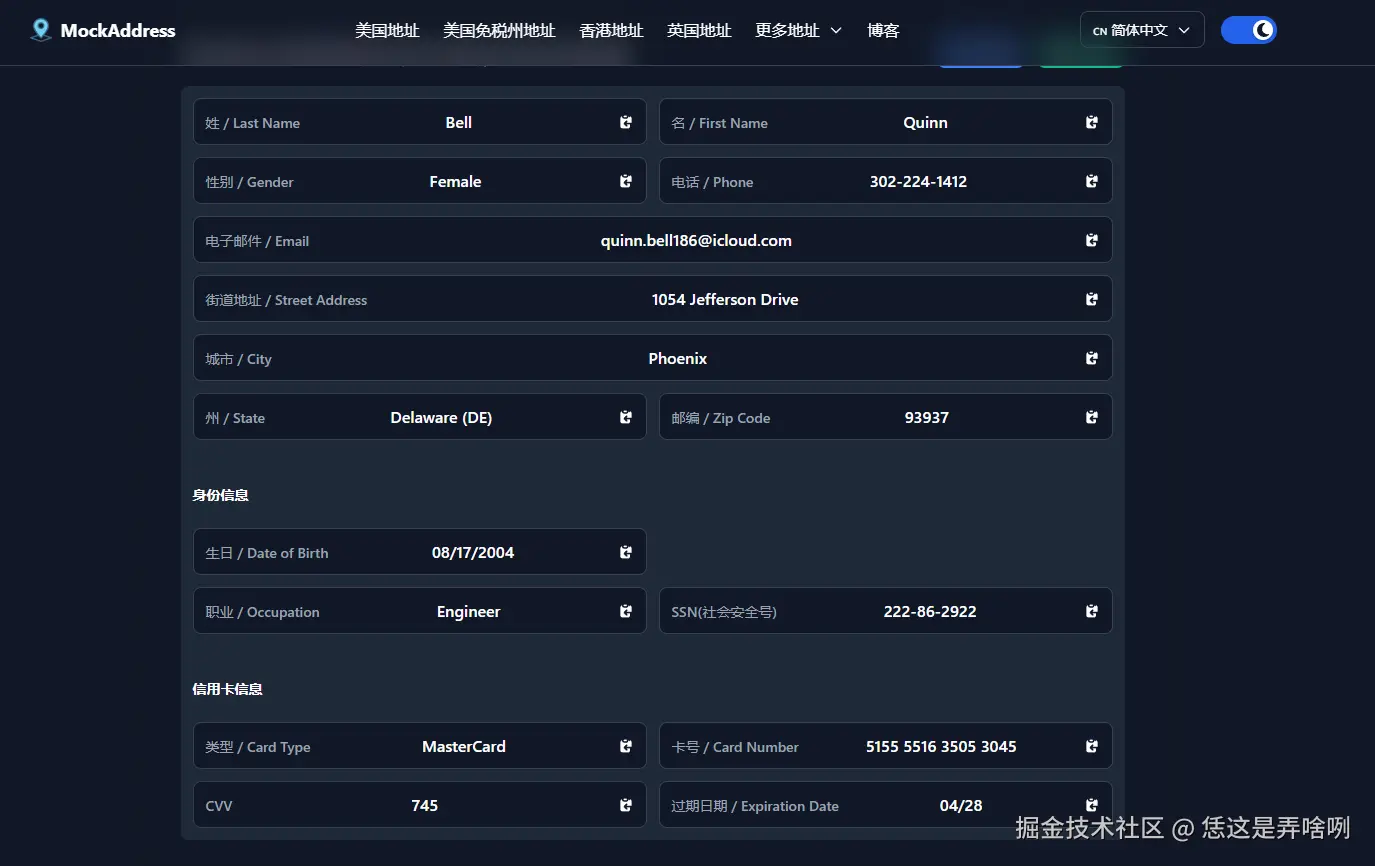
Task: Copy the Street Address value
Action: point(1092,300)
